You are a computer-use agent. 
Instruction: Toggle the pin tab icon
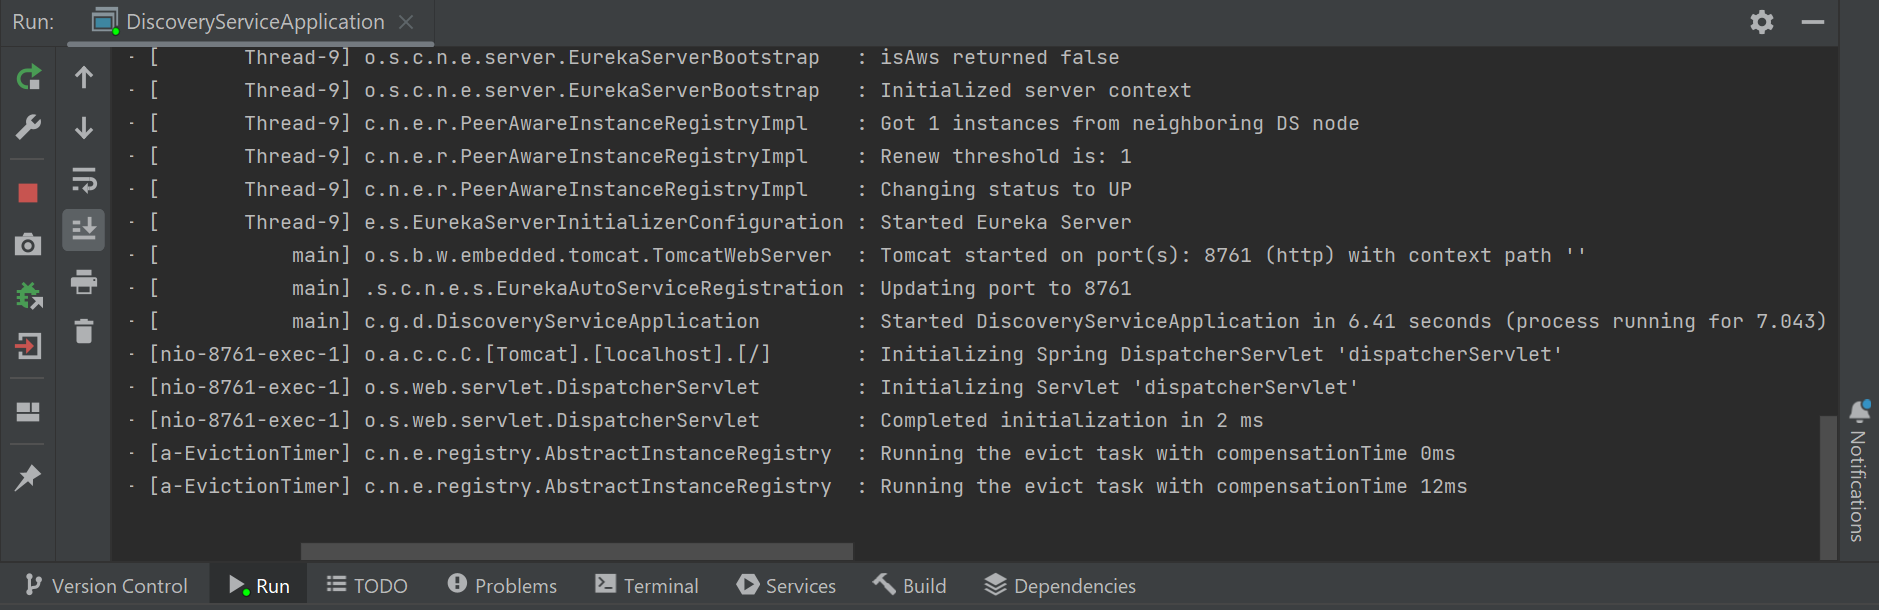[28, 478]
